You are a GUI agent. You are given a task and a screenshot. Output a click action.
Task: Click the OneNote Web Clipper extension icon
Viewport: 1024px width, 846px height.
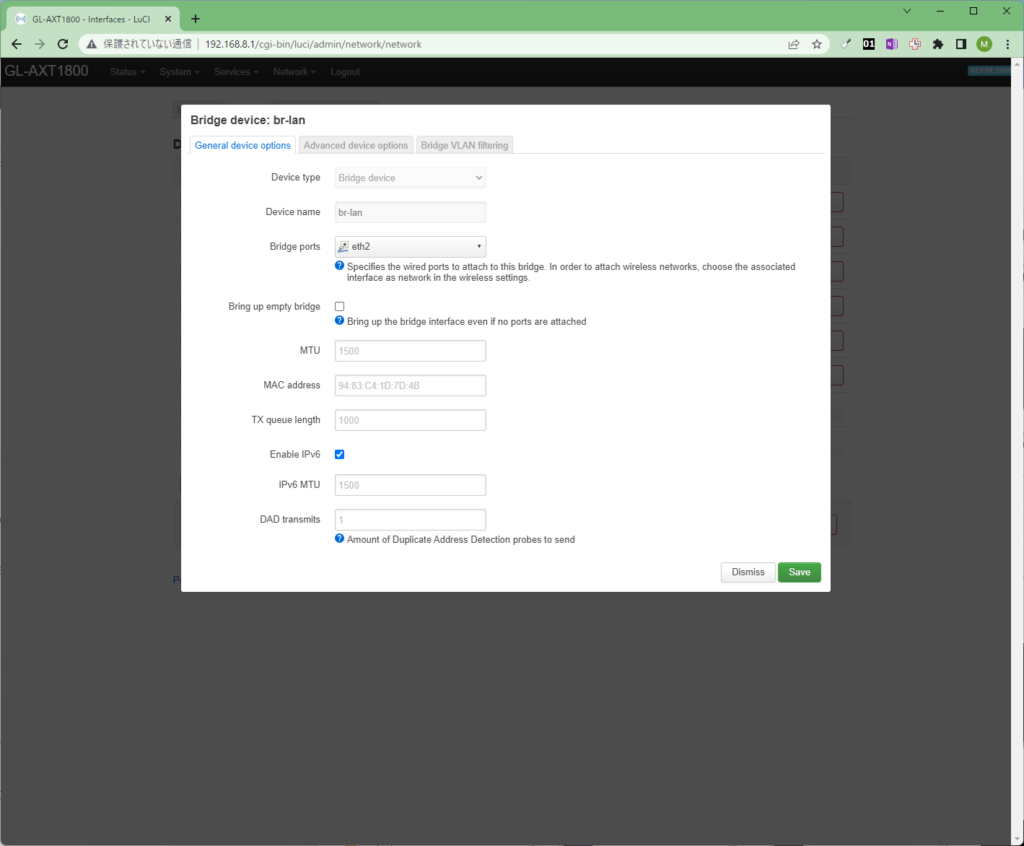(x=891, y=43)
